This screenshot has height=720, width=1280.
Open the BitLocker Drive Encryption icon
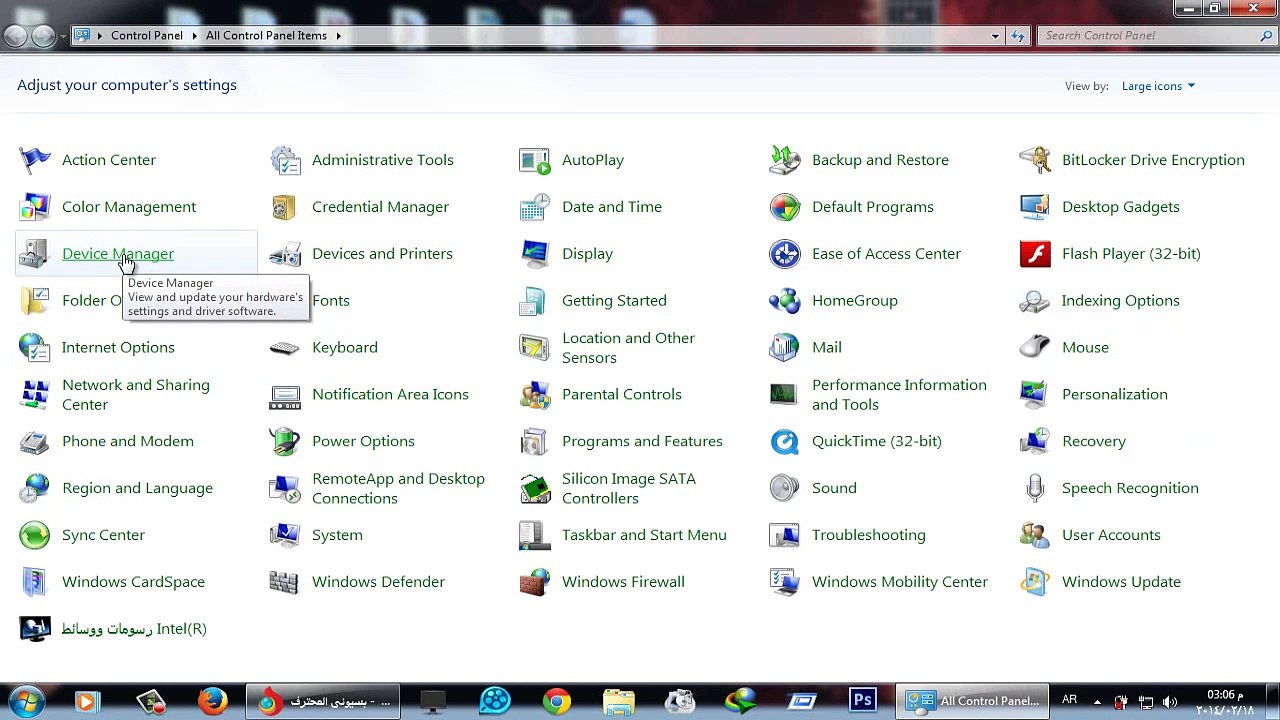[x=1035, y=160]
